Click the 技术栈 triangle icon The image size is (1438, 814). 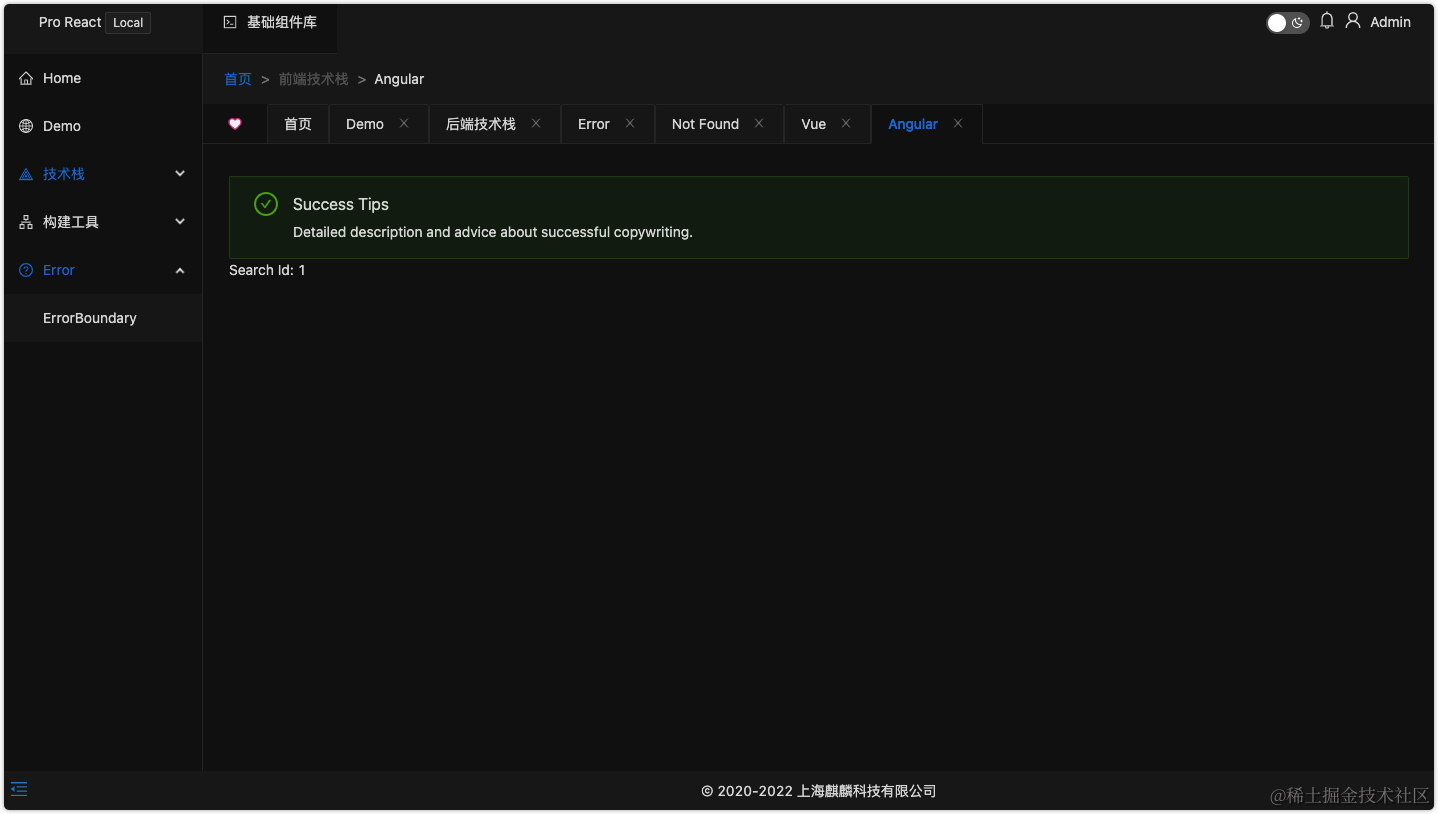26,174
